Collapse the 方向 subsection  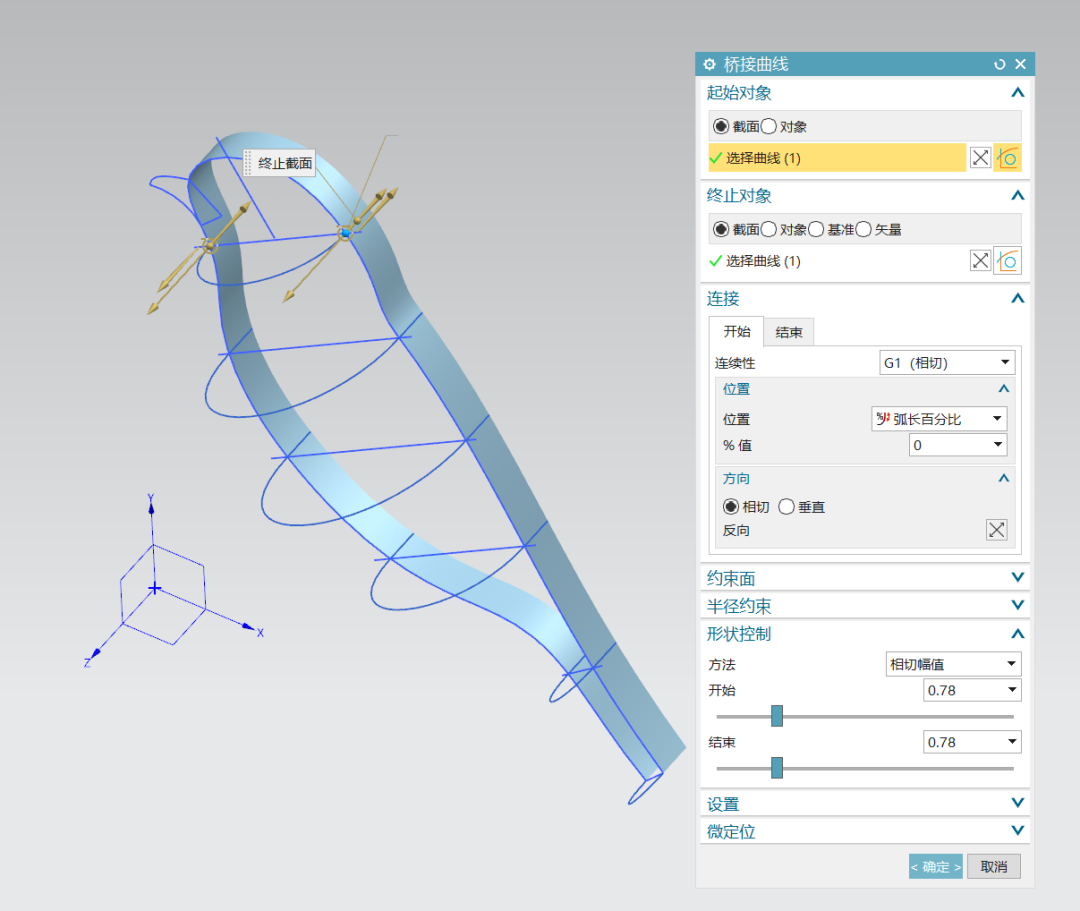click(1004, 478)
